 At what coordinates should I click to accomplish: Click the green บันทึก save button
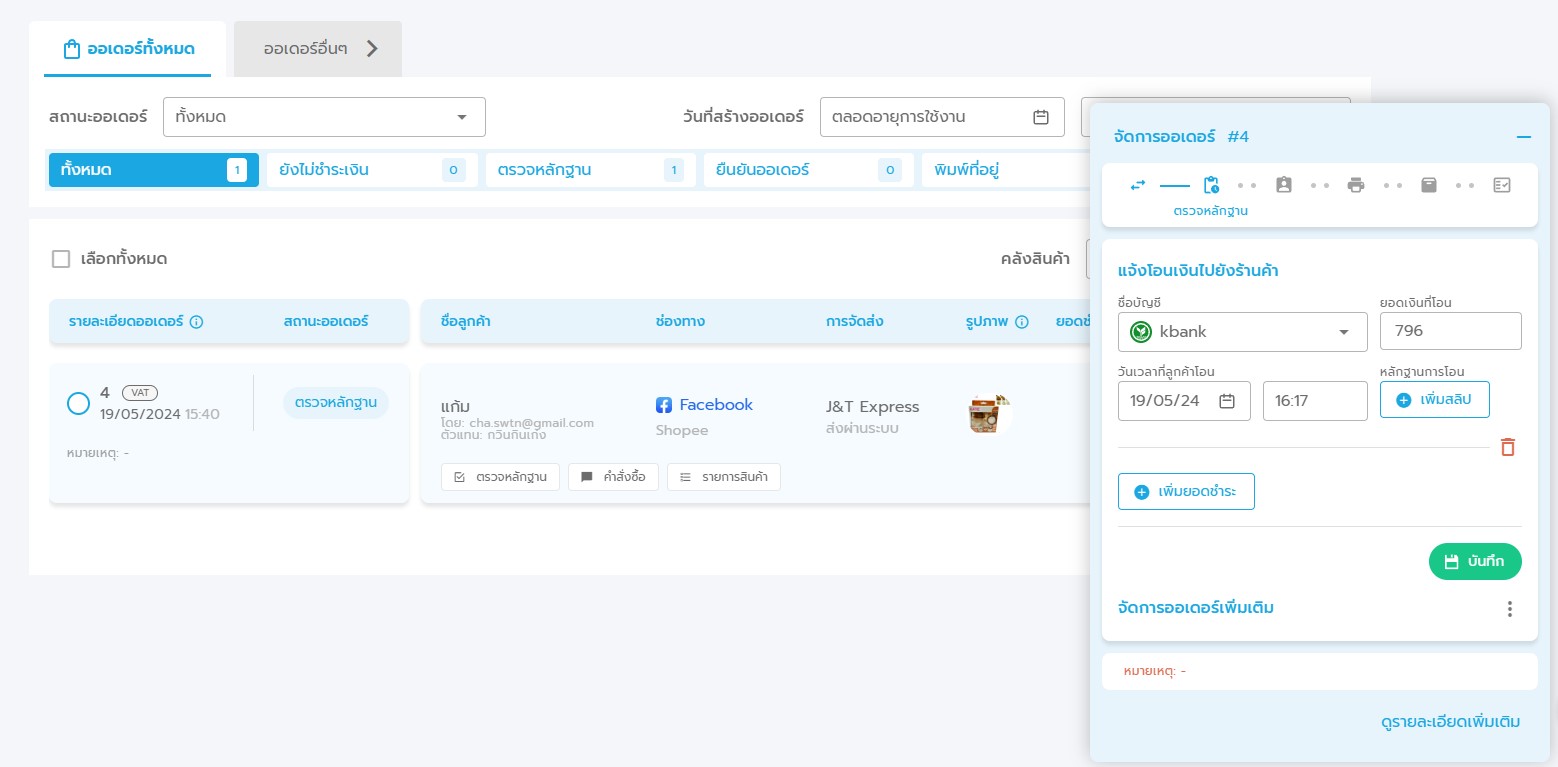pyautogui.click(x=1474, y=561)
